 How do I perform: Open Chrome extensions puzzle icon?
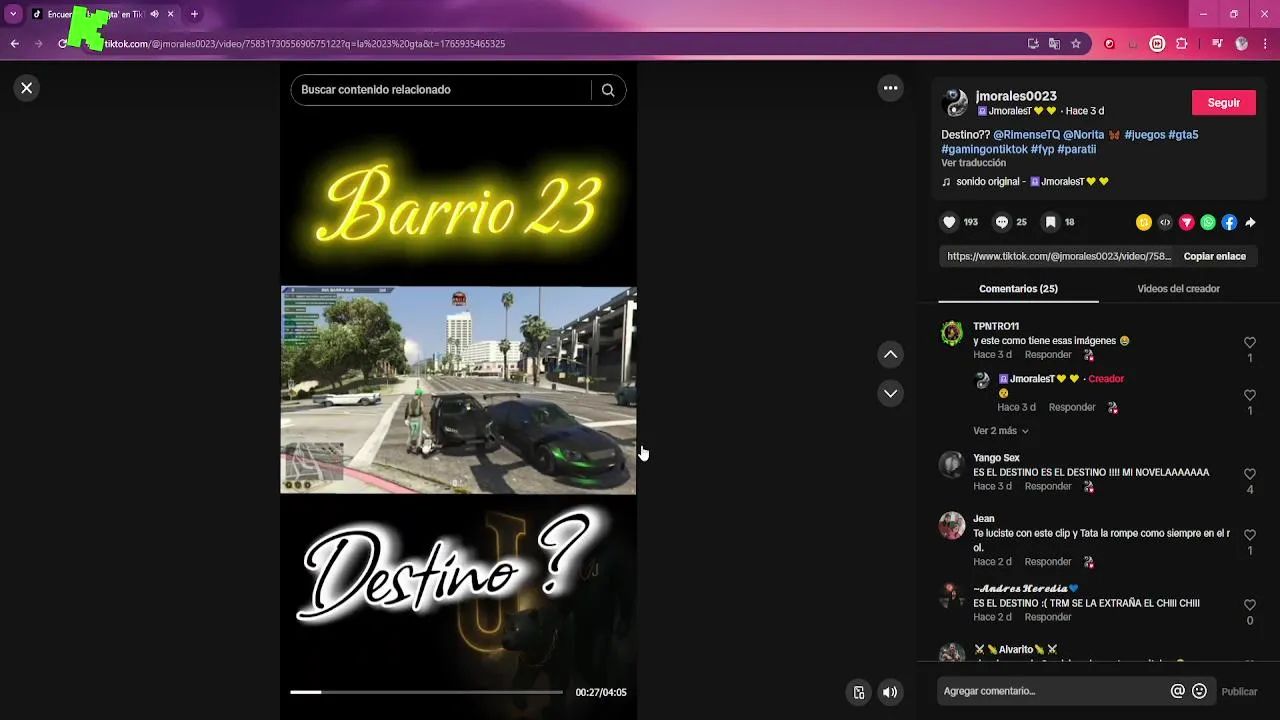click(x=1182, y=44)
